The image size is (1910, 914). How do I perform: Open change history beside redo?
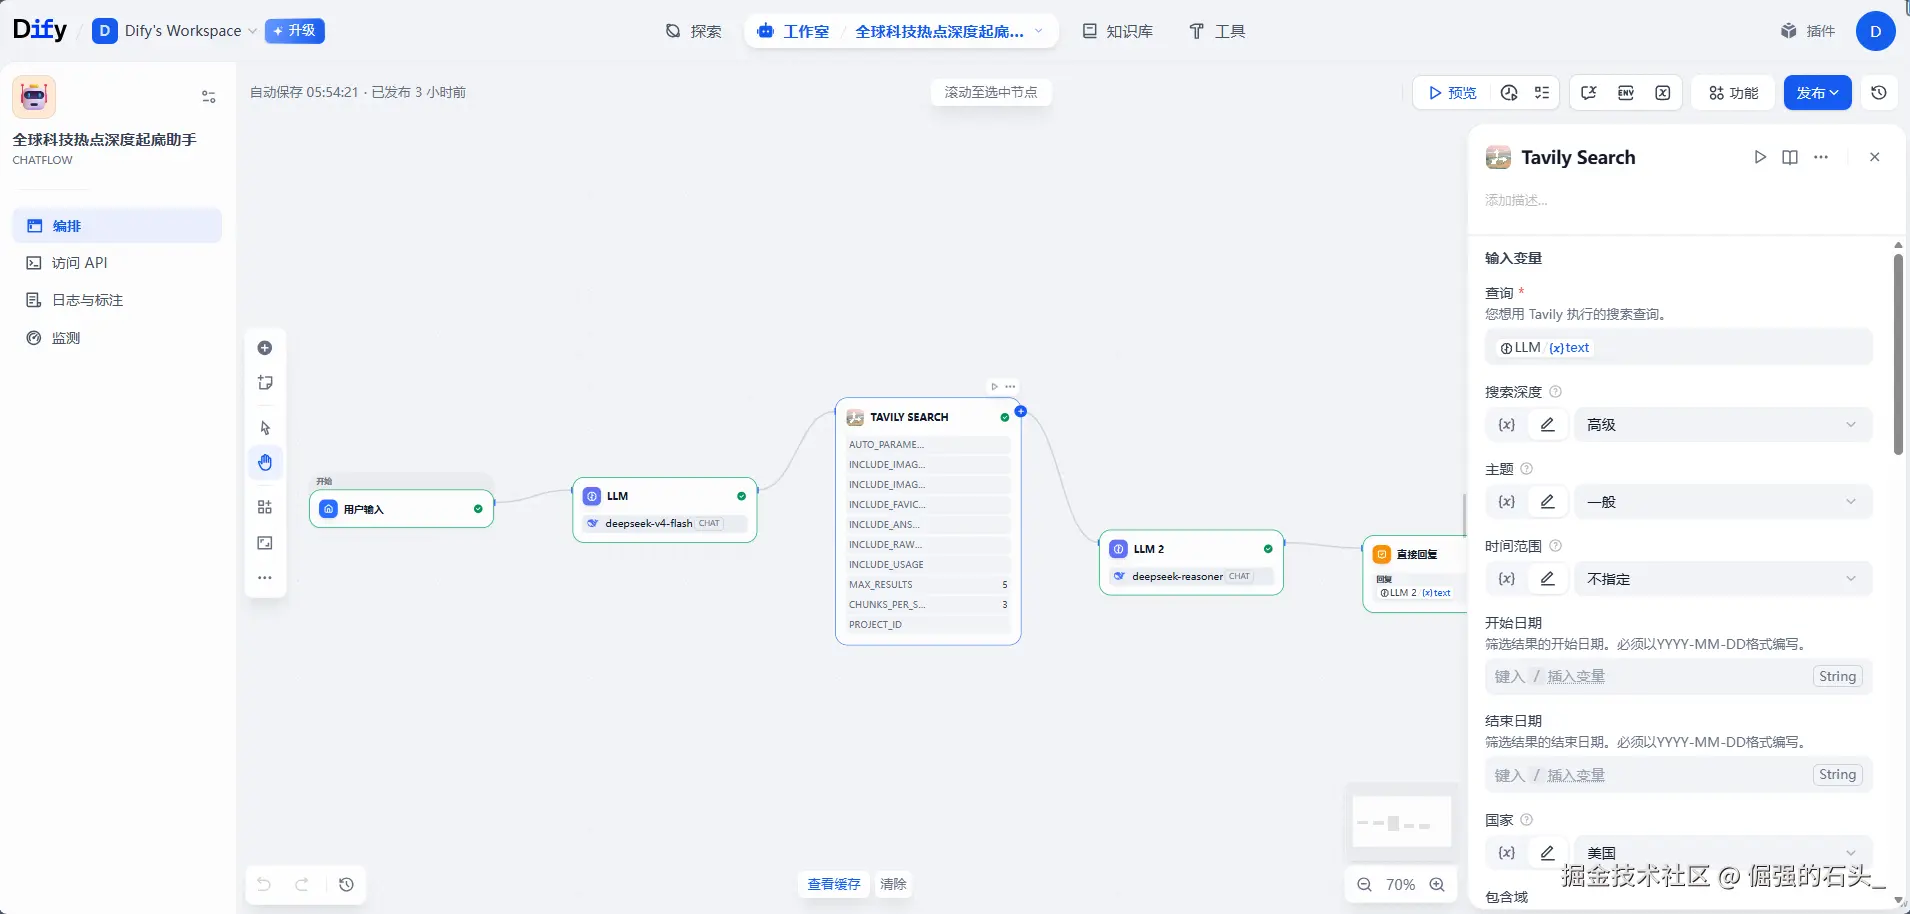click(346, 884)
